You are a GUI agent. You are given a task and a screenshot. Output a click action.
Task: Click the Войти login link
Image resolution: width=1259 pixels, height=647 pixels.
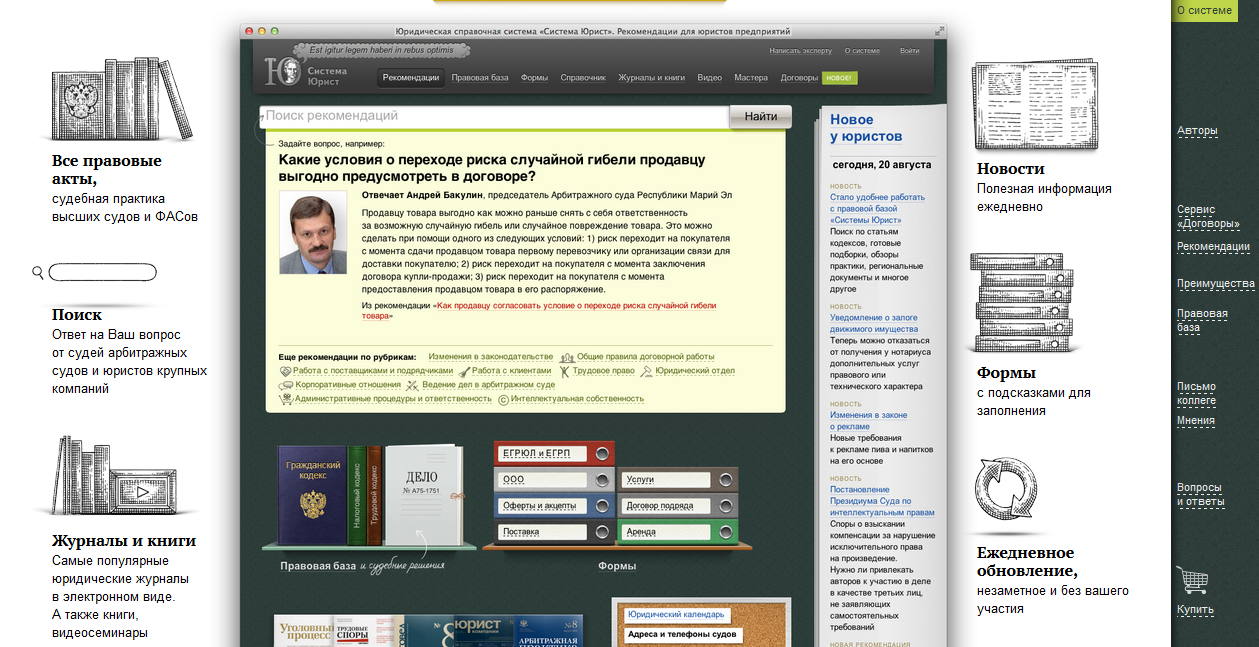click(x=909, y=50)
